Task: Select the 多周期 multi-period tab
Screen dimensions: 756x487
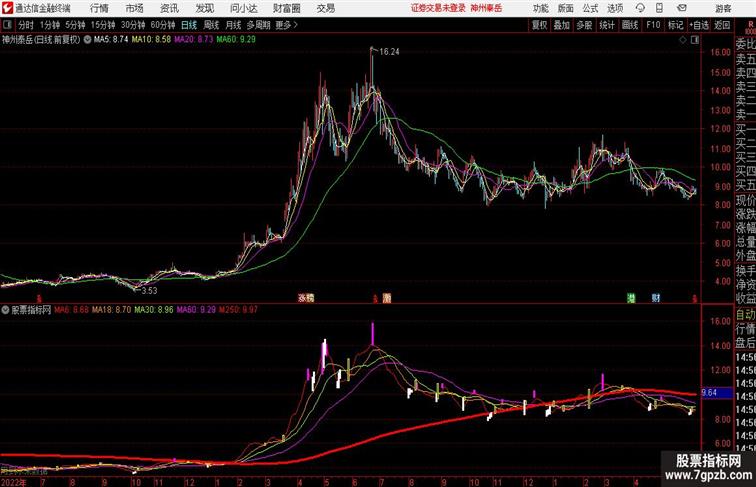Action: 258,25
